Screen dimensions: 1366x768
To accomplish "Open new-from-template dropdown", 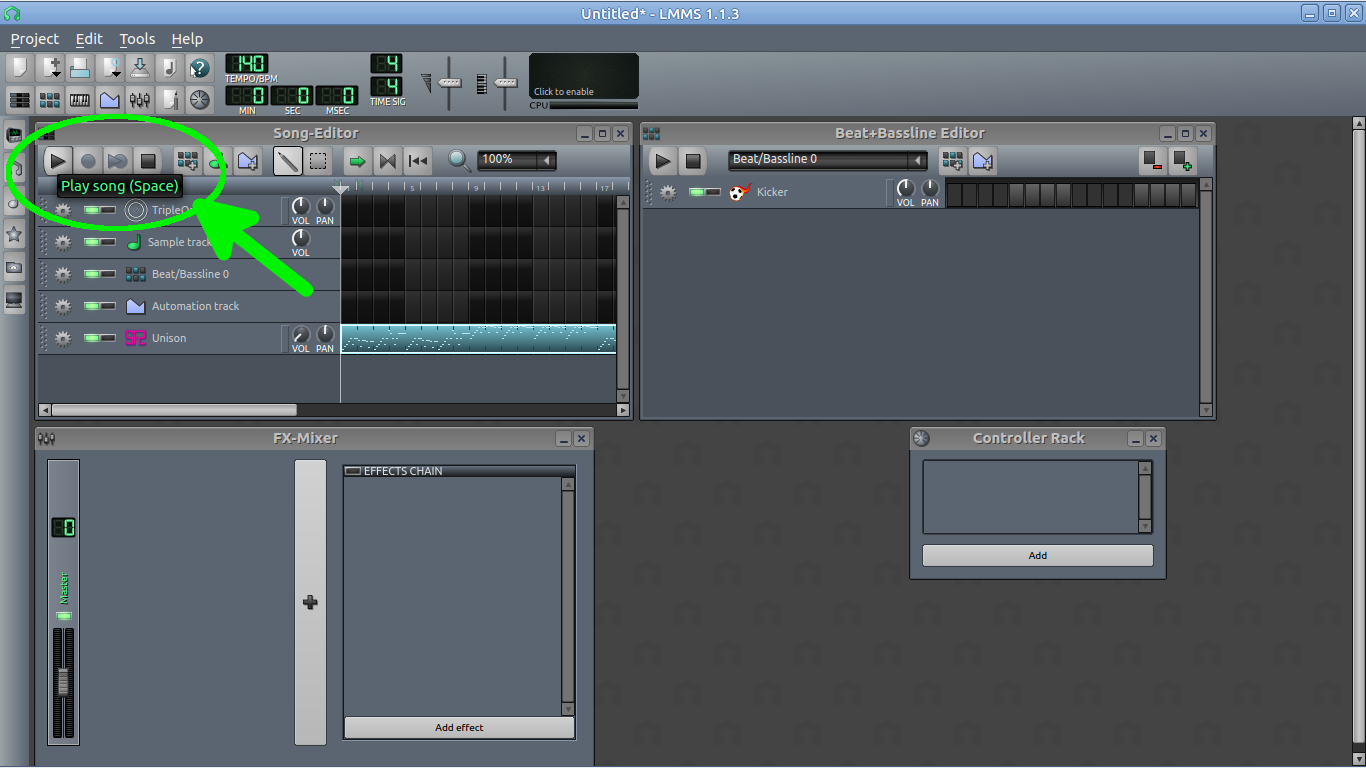I will pyautogui.click(x=50, y=68).
